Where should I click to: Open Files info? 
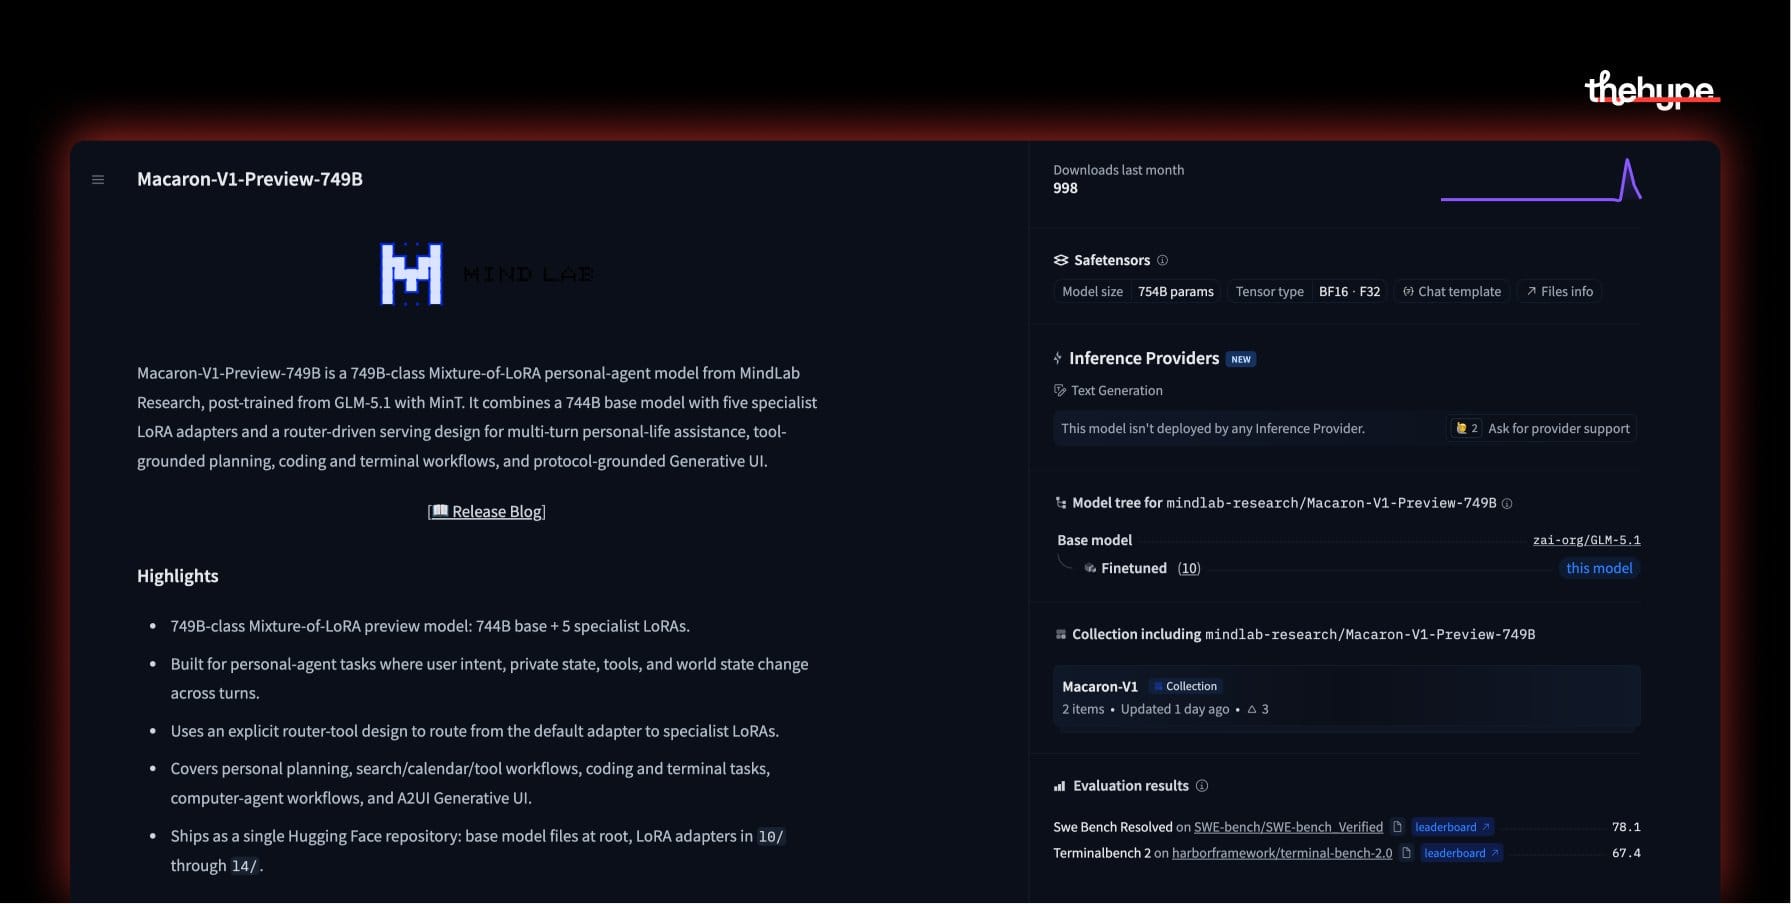(x=1559, y=291)
